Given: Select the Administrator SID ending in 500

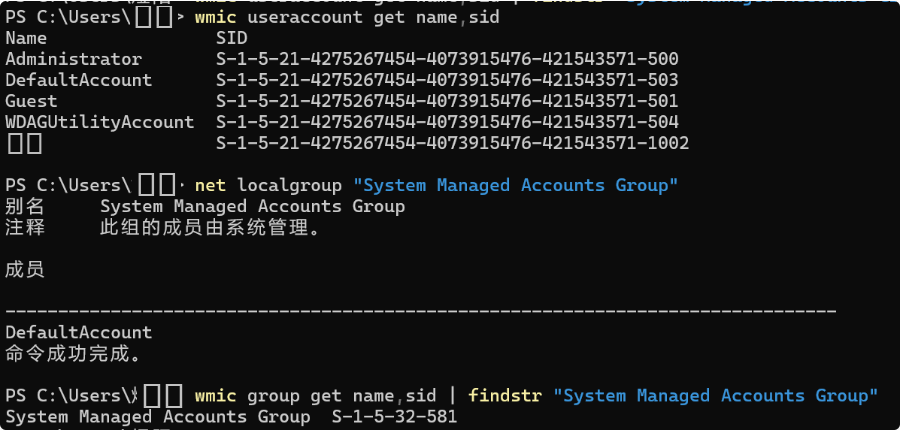Looking at the screenshot, I should click(447, 59).
